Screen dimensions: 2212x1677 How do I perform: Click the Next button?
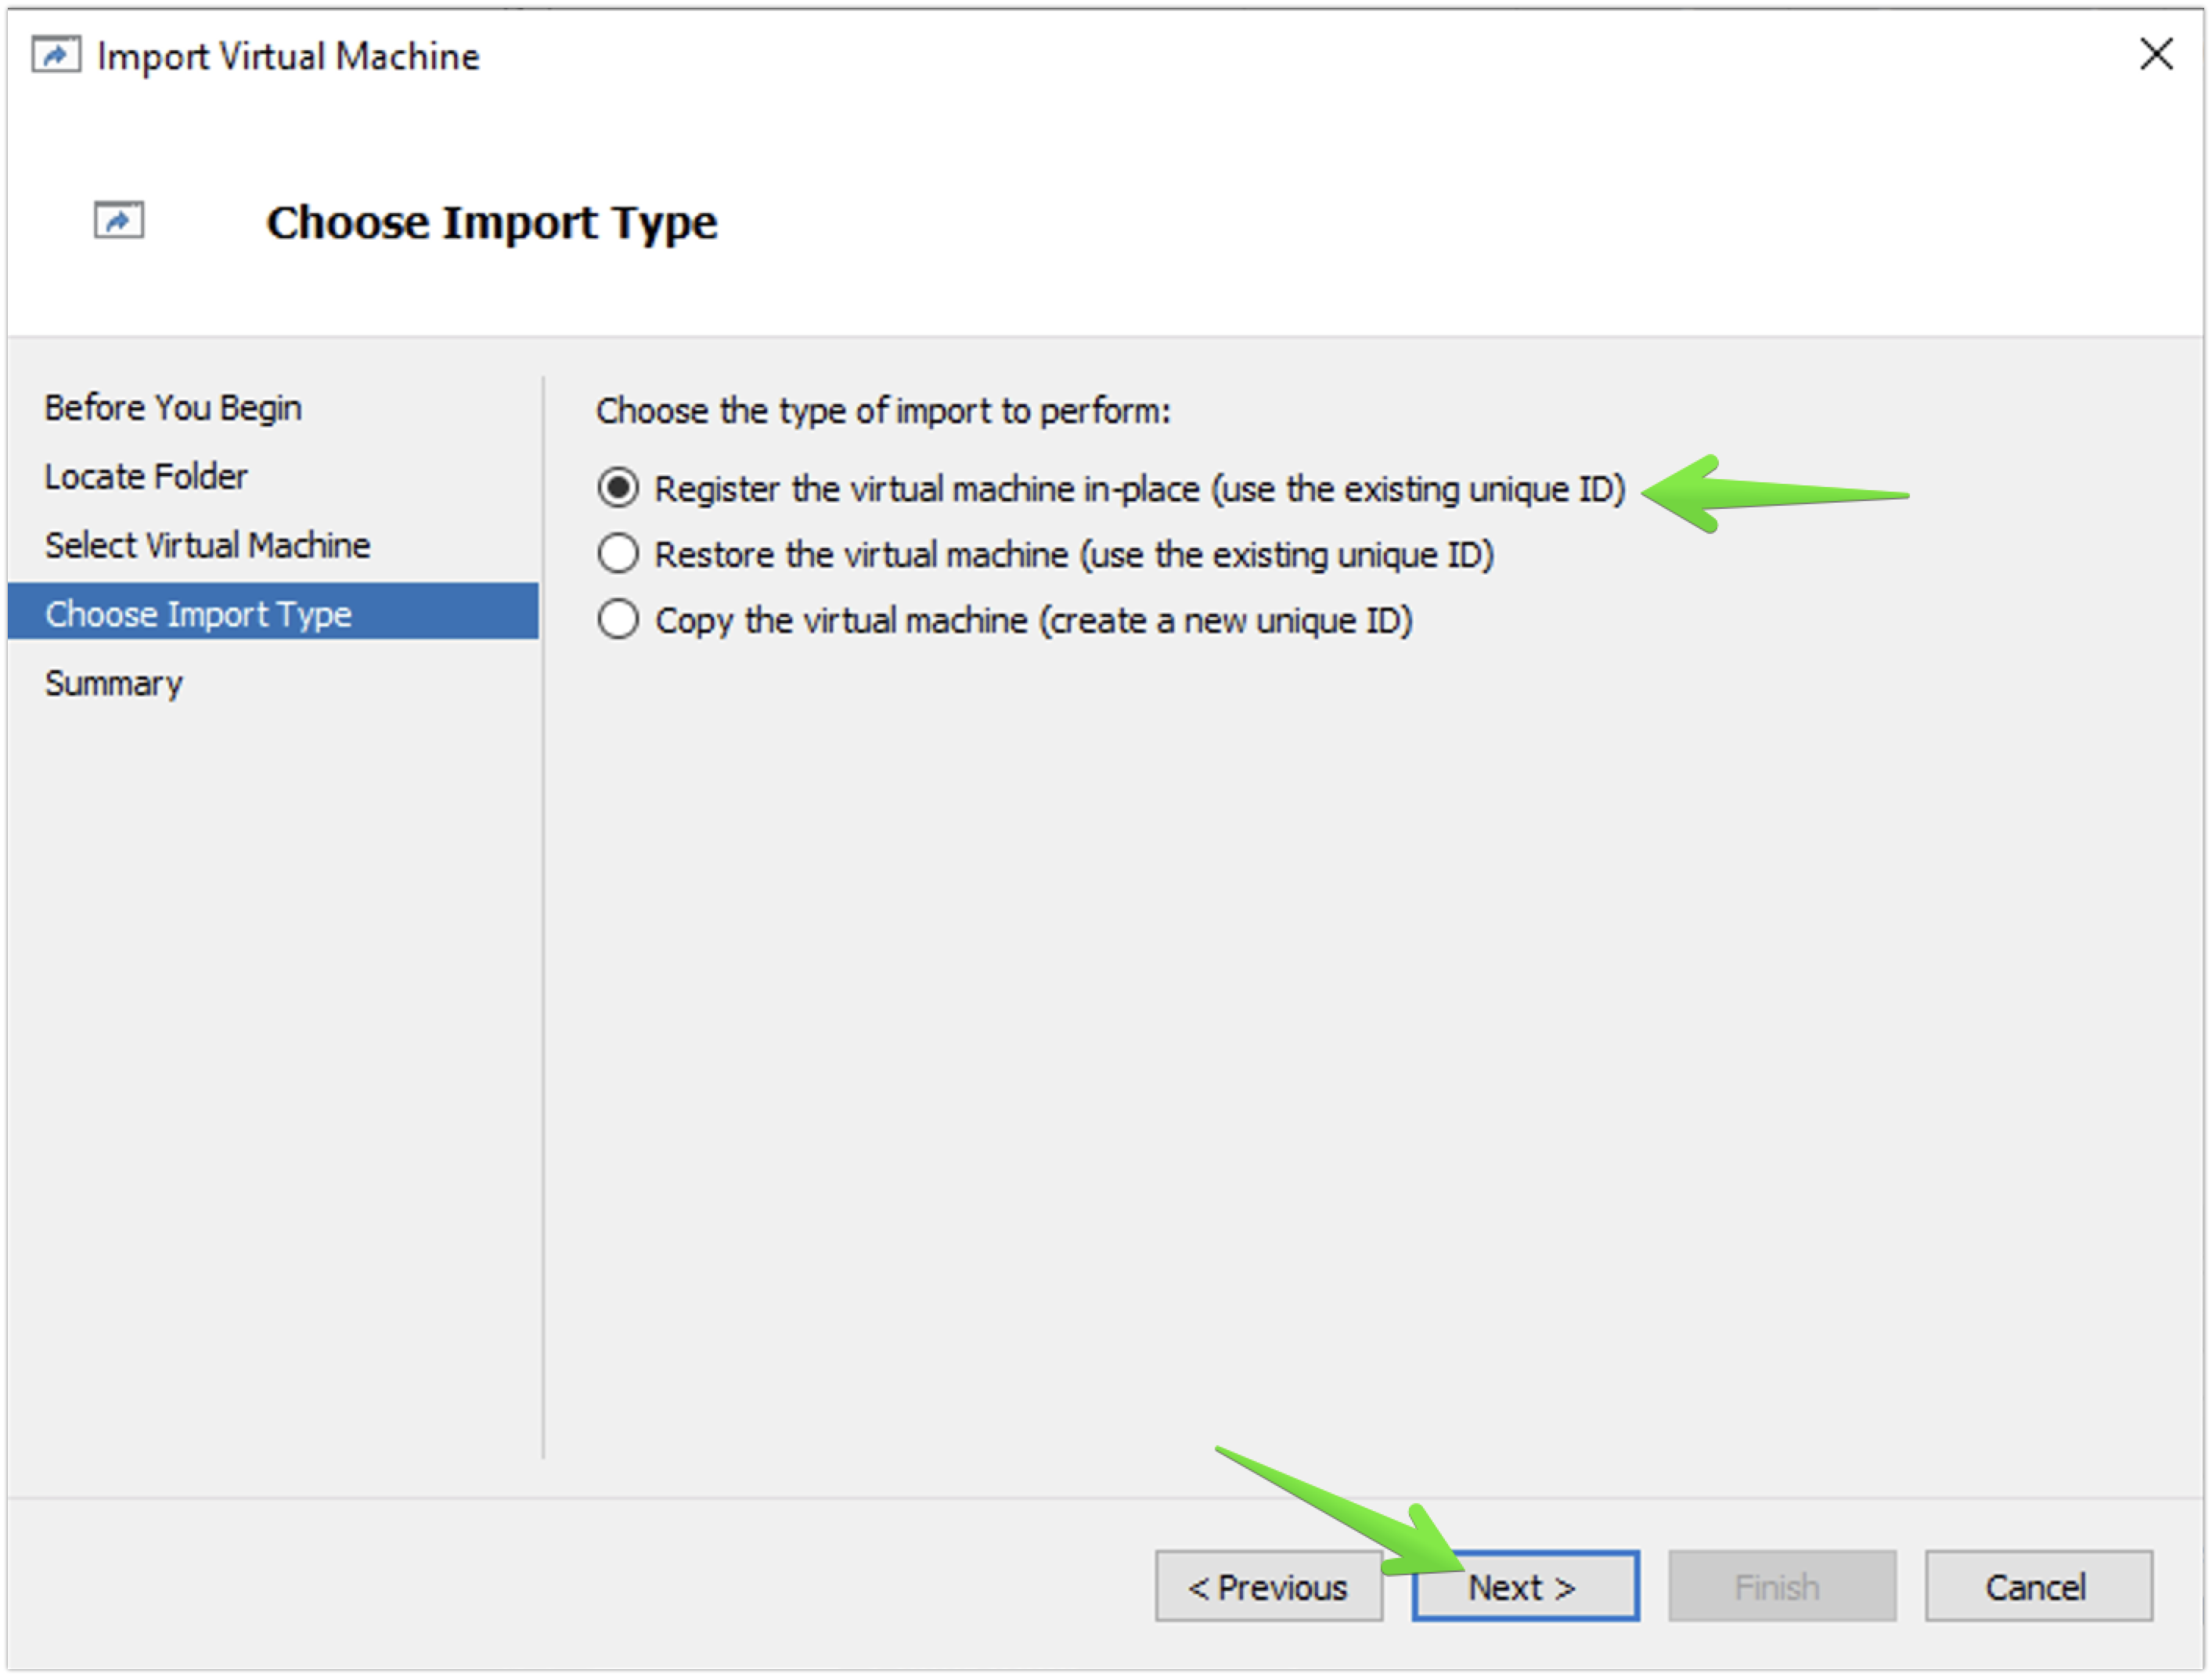[x=1525, y=1587]
